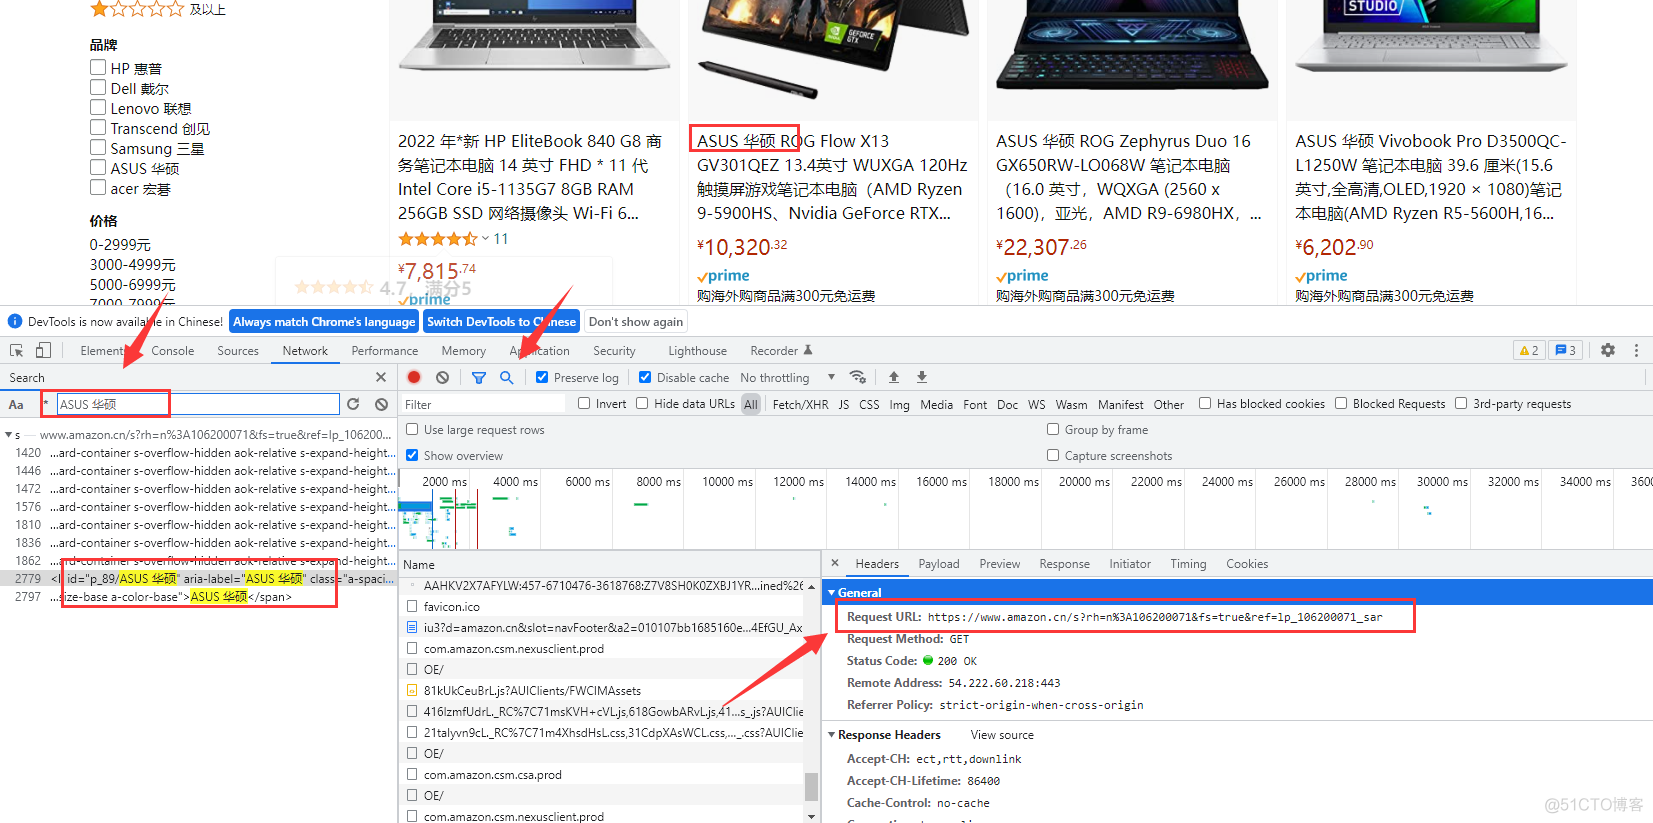
Task: Open the Timing tab in request details
Action: [x=1189, y=564]
